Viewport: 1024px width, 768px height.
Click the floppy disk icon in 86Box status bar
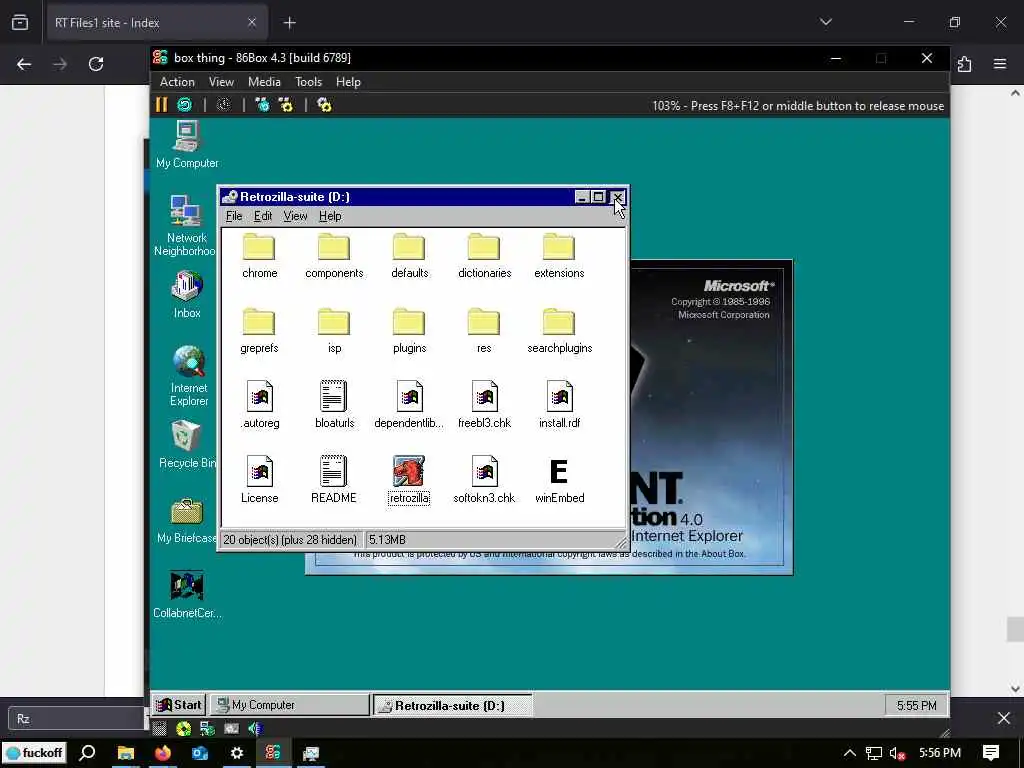[159, 729]
